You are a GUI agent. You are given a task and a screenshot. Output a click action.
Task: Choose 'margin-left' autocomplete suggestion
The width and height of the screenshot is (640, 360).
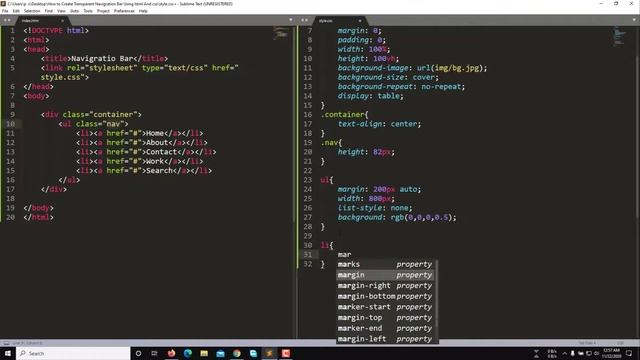384,339
